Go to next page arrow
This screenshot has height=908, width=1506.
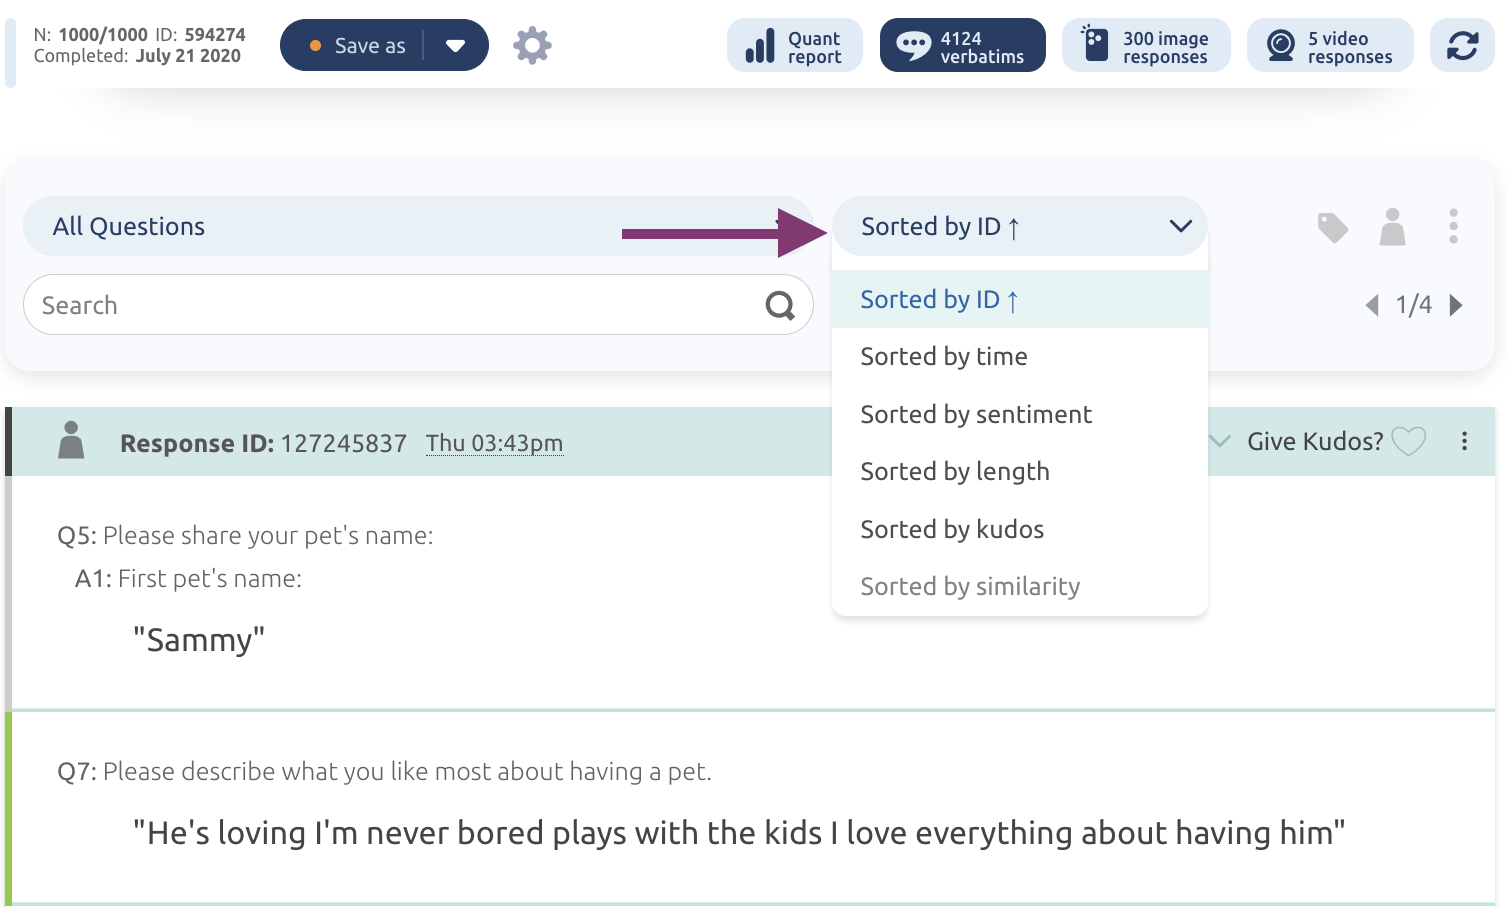tap(1456, 305)
